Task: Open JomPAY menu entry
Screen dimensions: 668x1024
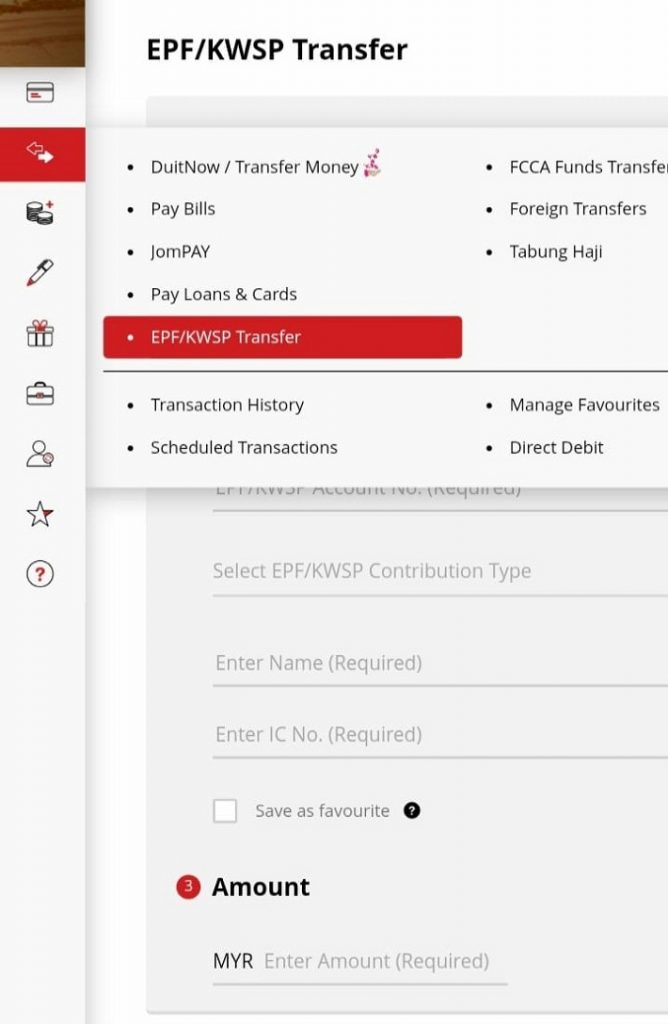Action: tap(180, 251)
